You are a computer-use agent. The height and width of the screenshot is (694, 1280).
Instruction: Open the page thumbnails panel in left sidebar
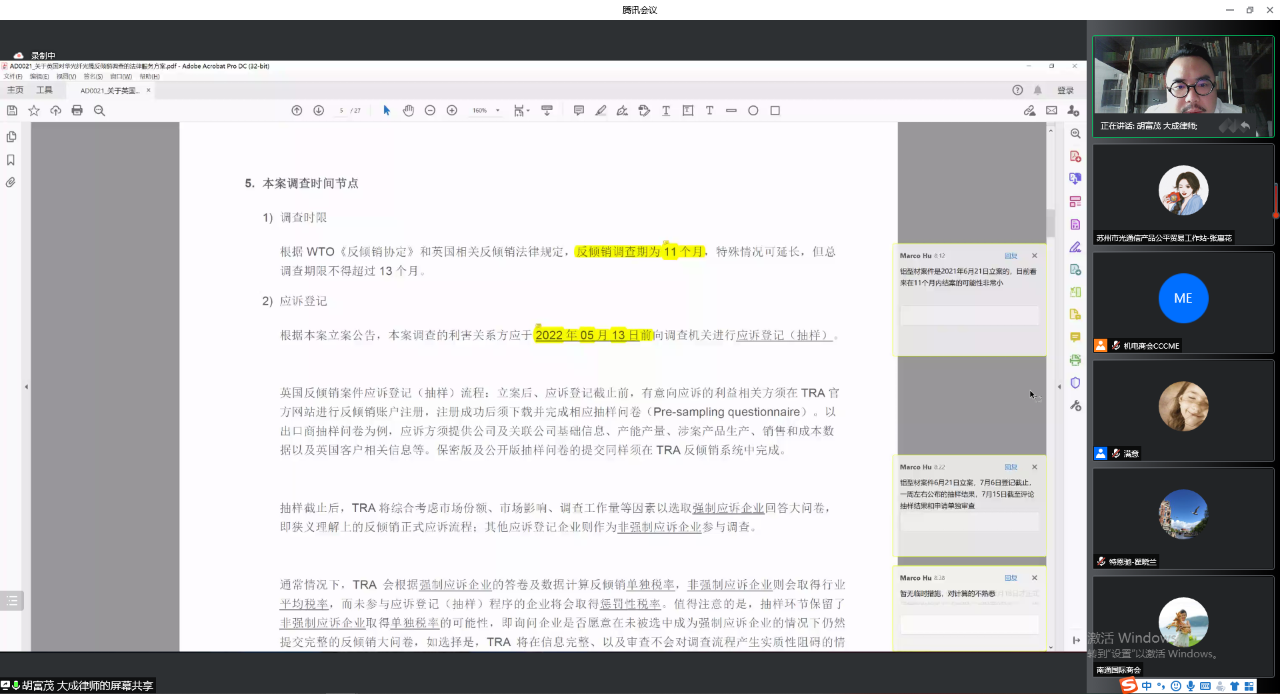point(11,137)
